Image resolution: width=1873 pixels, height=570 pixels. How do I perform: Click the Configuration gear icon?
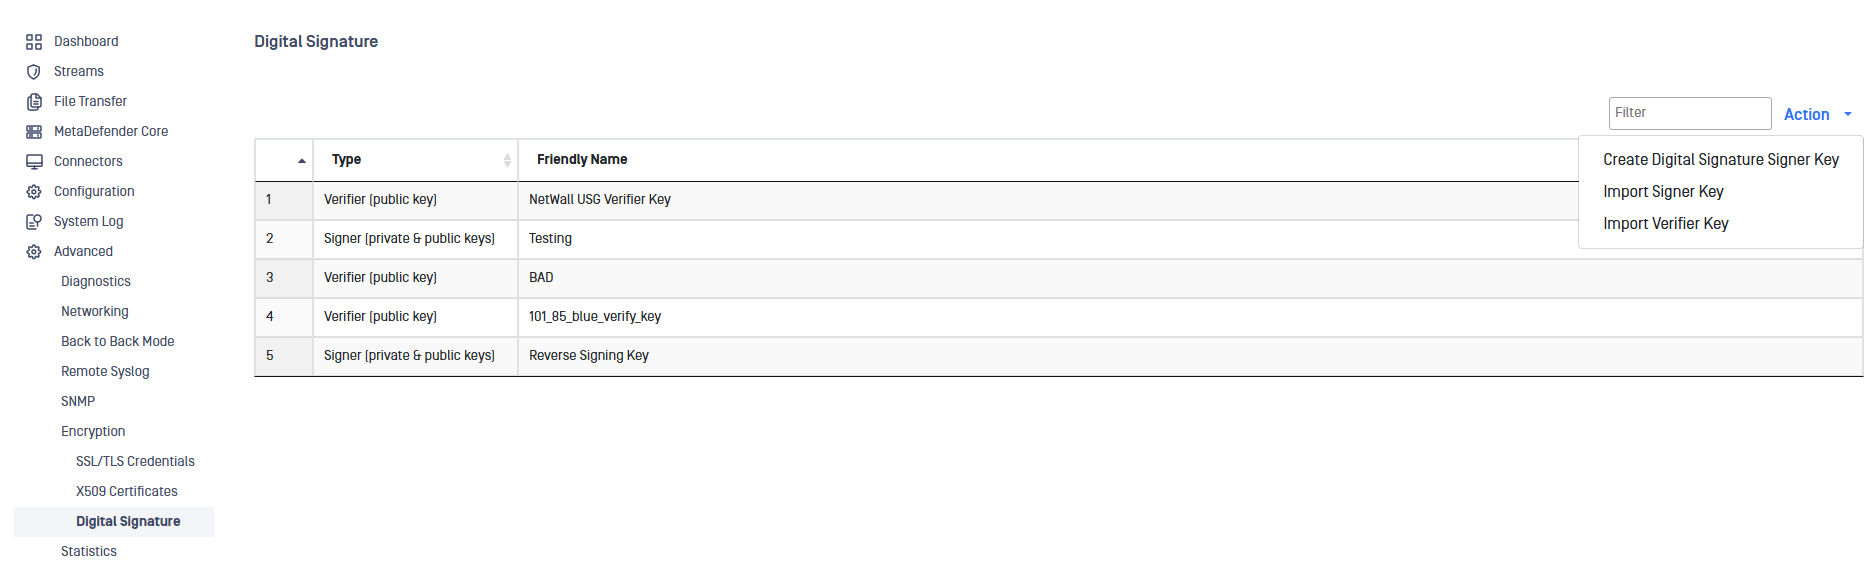(34, 192)
